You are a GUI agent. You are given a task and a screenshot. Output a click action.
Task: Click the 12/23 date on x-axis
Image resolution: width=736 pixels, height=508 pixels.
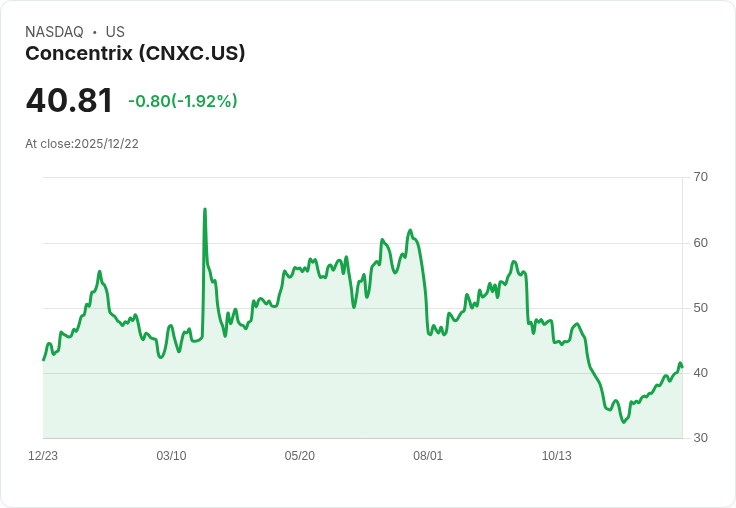click(x=43, y=456)
